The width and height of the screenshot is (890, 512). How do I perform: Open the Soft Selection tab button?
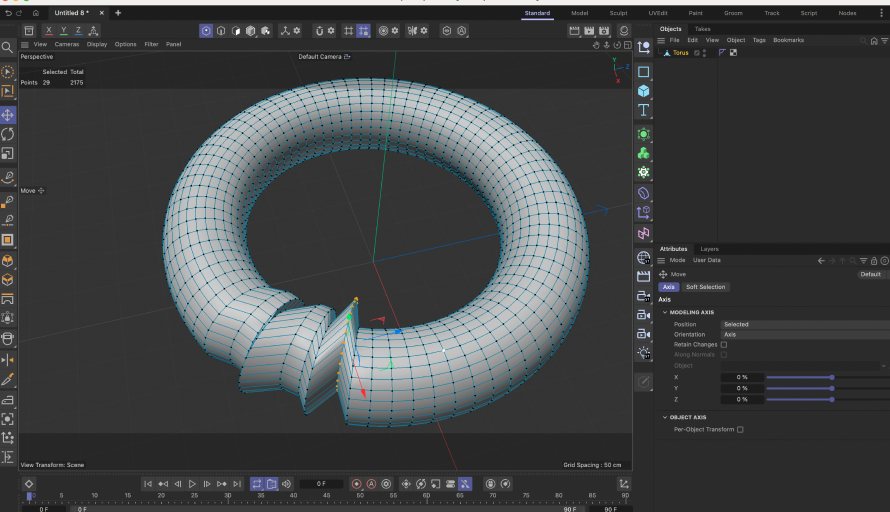point(705,287)
